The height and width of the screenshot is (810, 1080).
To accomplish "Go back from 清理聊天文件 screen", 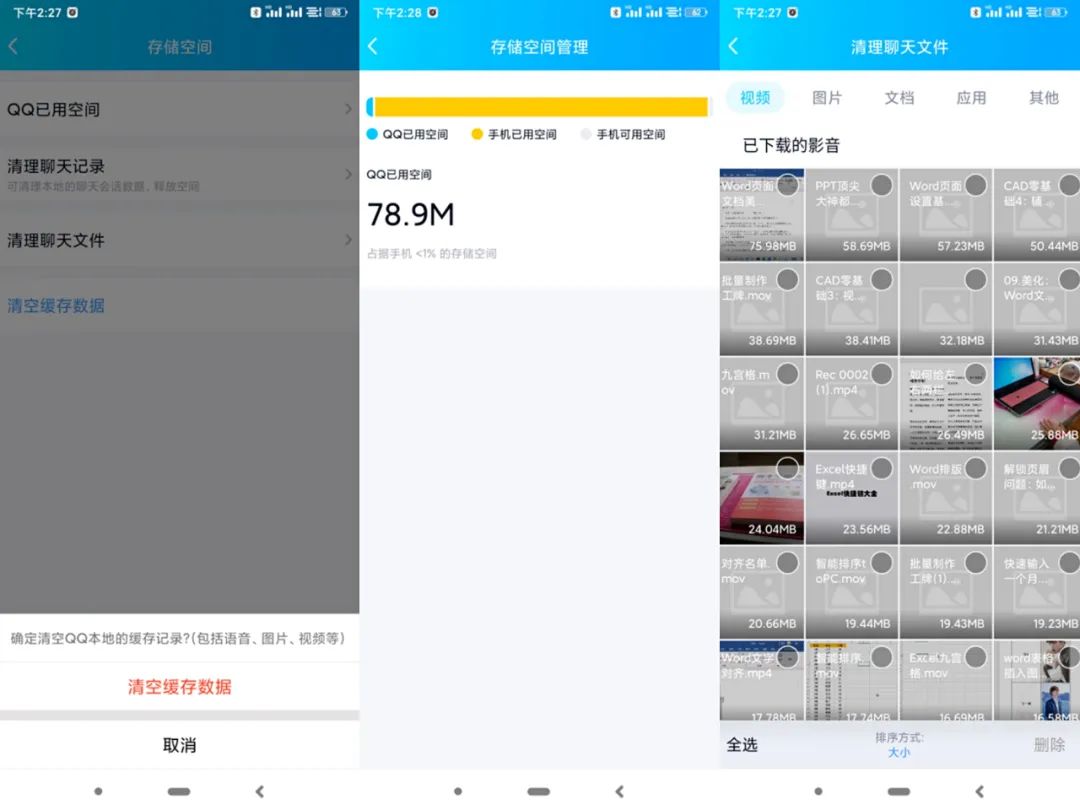I will coord(733,46).
